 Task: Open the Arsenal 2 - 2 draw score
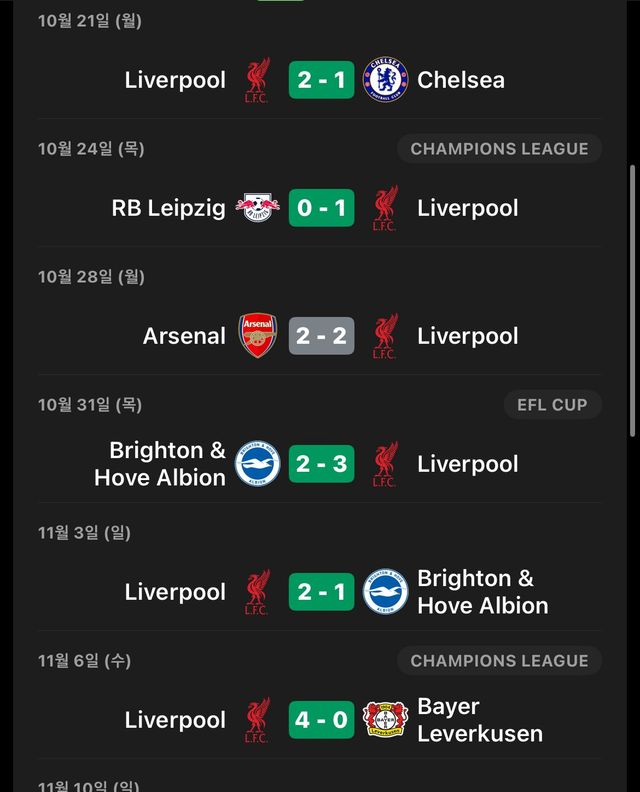[x=321, y=336]
